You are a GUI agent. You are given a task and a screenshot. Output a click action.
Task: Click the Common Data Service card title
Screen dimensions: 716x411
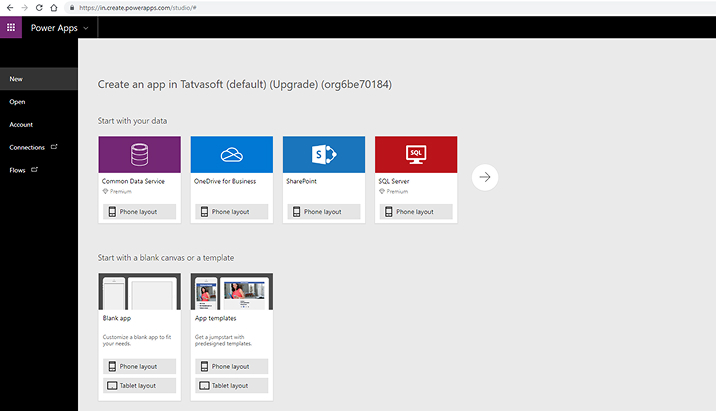(x=133, y=181)
